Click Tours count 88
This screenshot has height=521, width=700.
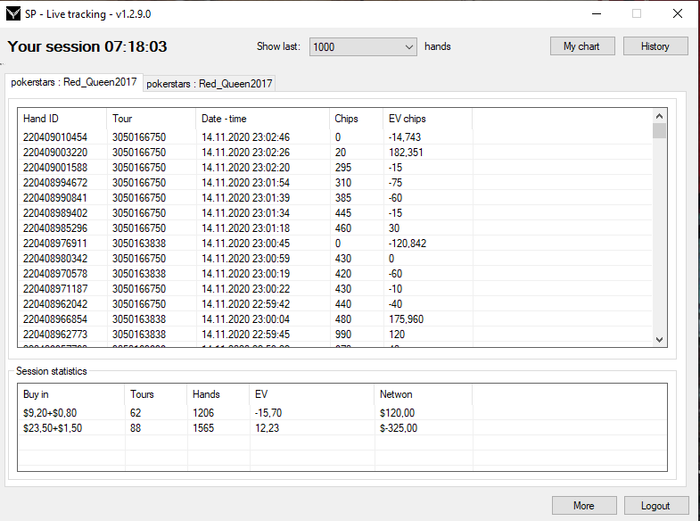tap(135, 428)
